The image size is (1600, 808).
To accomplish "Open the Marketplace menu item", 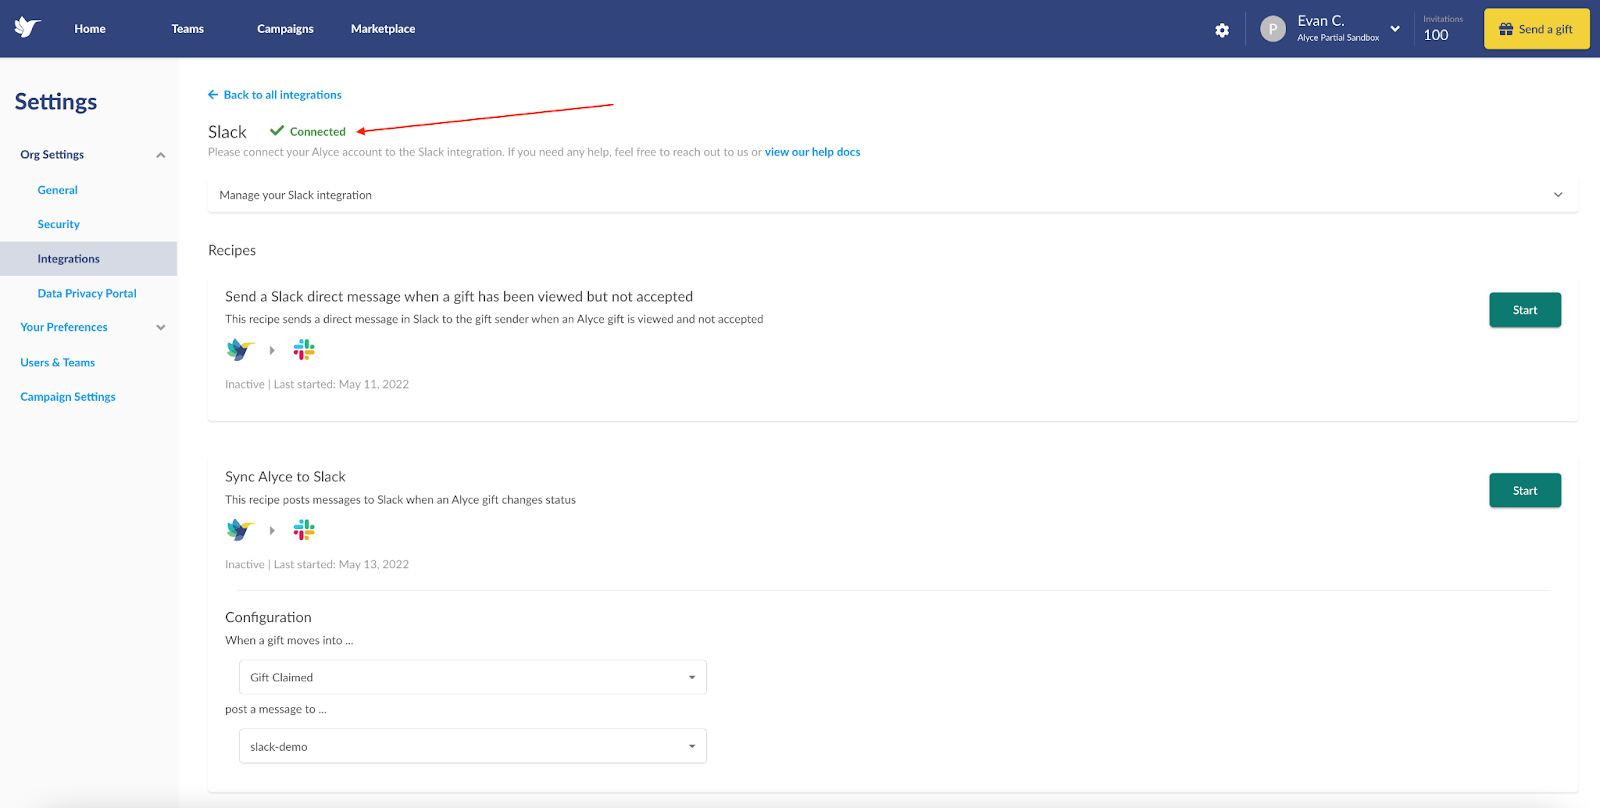I will 383,29.
